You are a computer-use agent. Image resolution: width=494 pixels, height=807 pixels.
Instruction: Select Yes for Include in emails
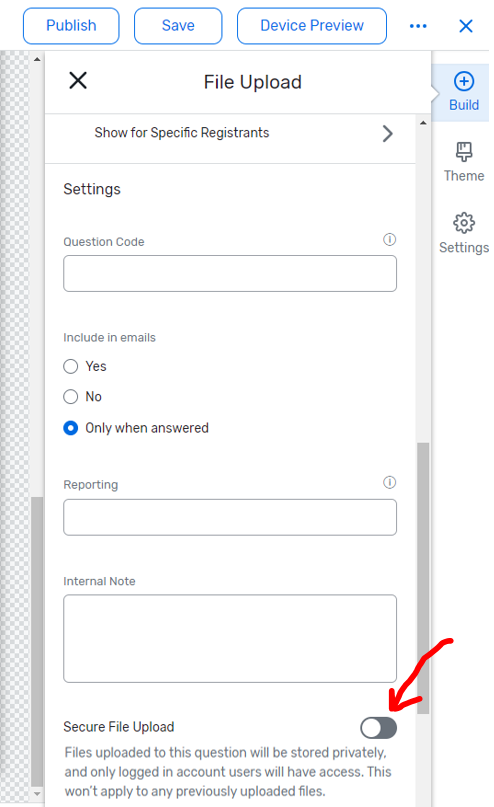coord(70,366)
